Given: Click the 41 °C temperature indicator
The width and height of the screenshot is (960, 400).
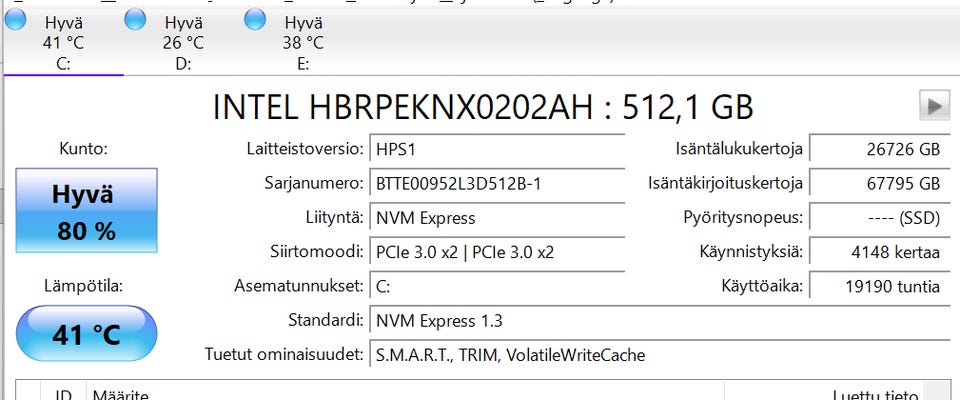Looking at the screenshot, I should click(x=86, y=334).
